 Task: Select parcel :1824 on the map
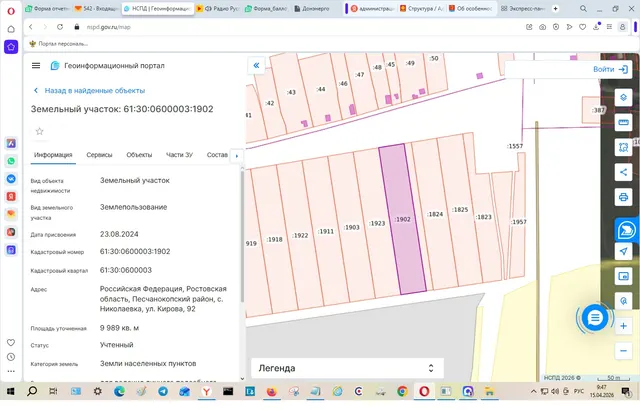(435, 214)
